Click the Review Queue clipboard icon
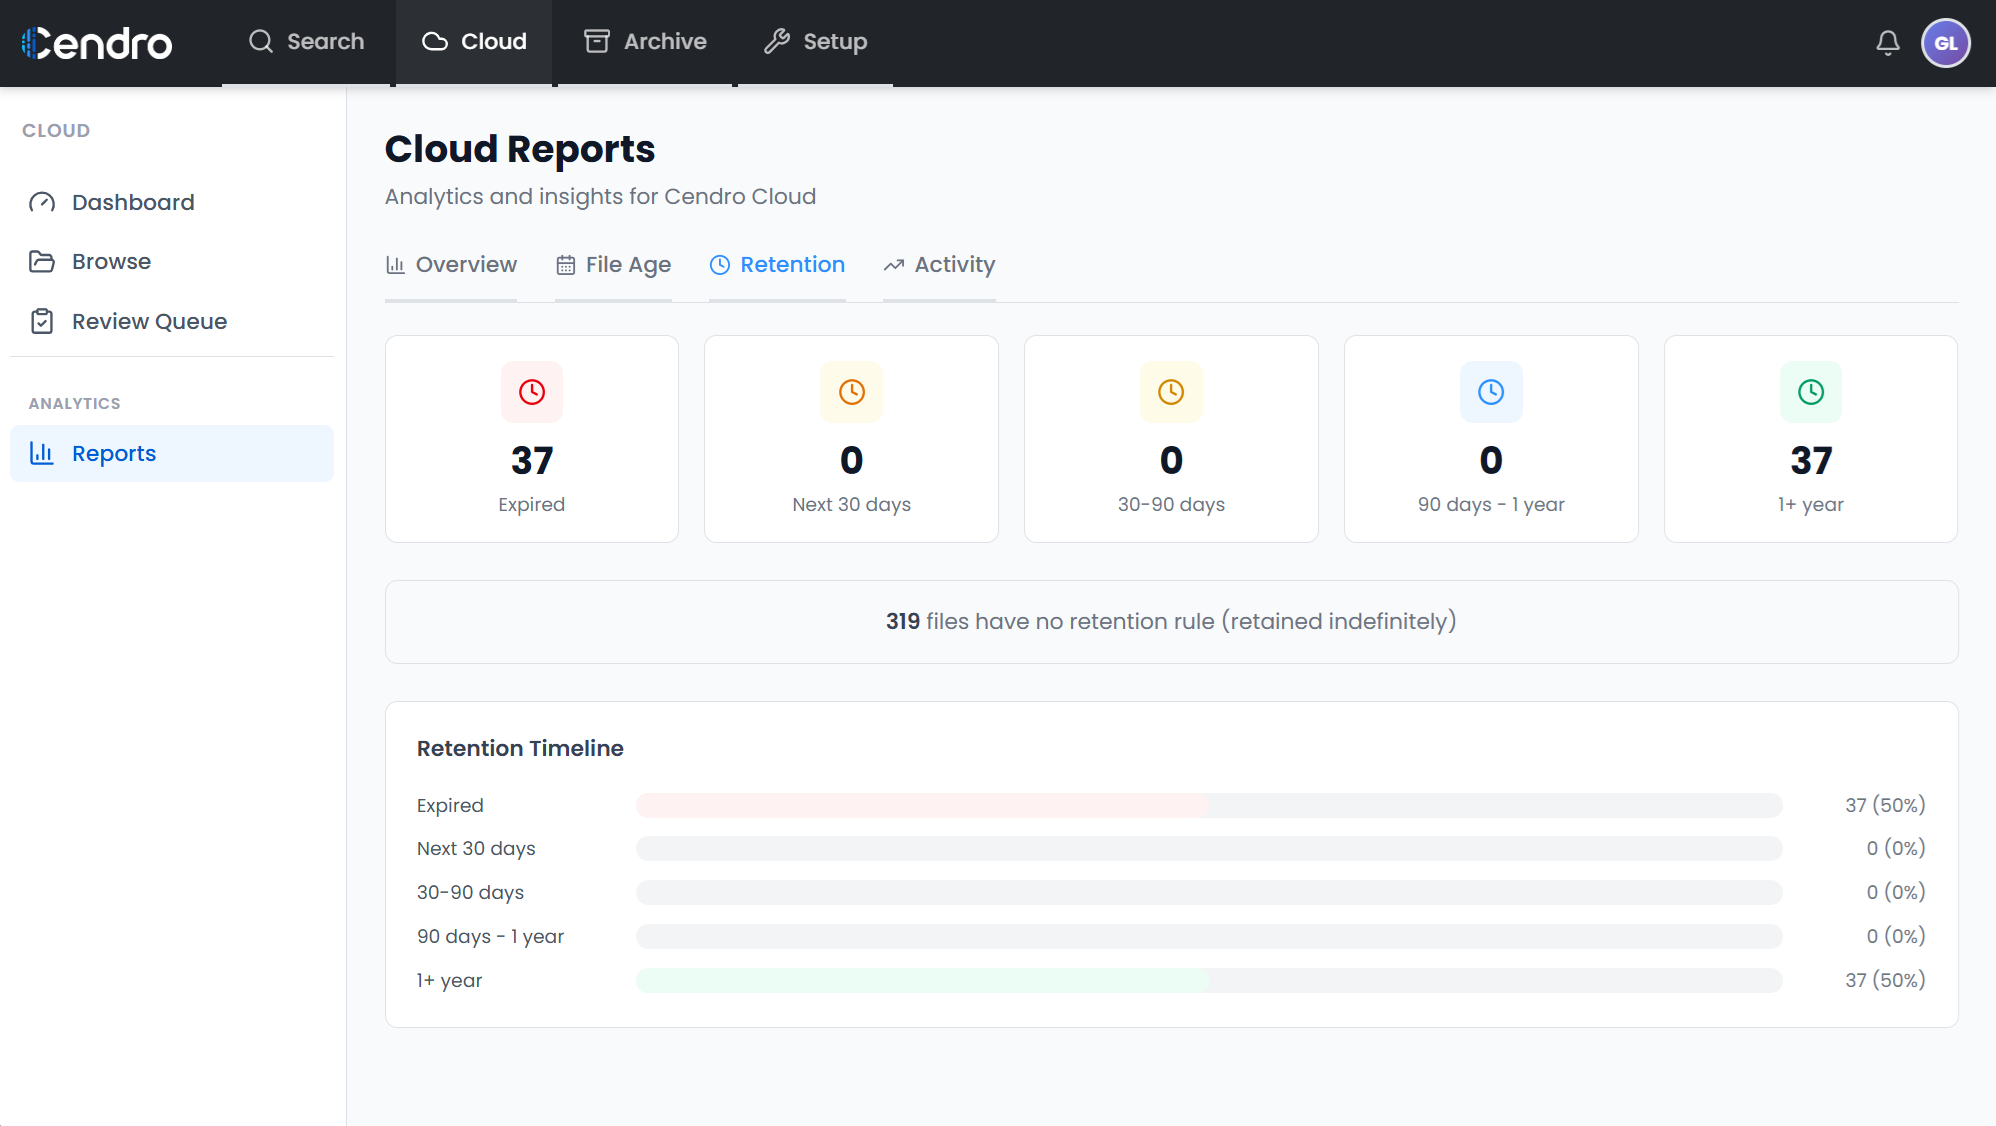The image size is (1996, 1126). click(x=42, y=321)
